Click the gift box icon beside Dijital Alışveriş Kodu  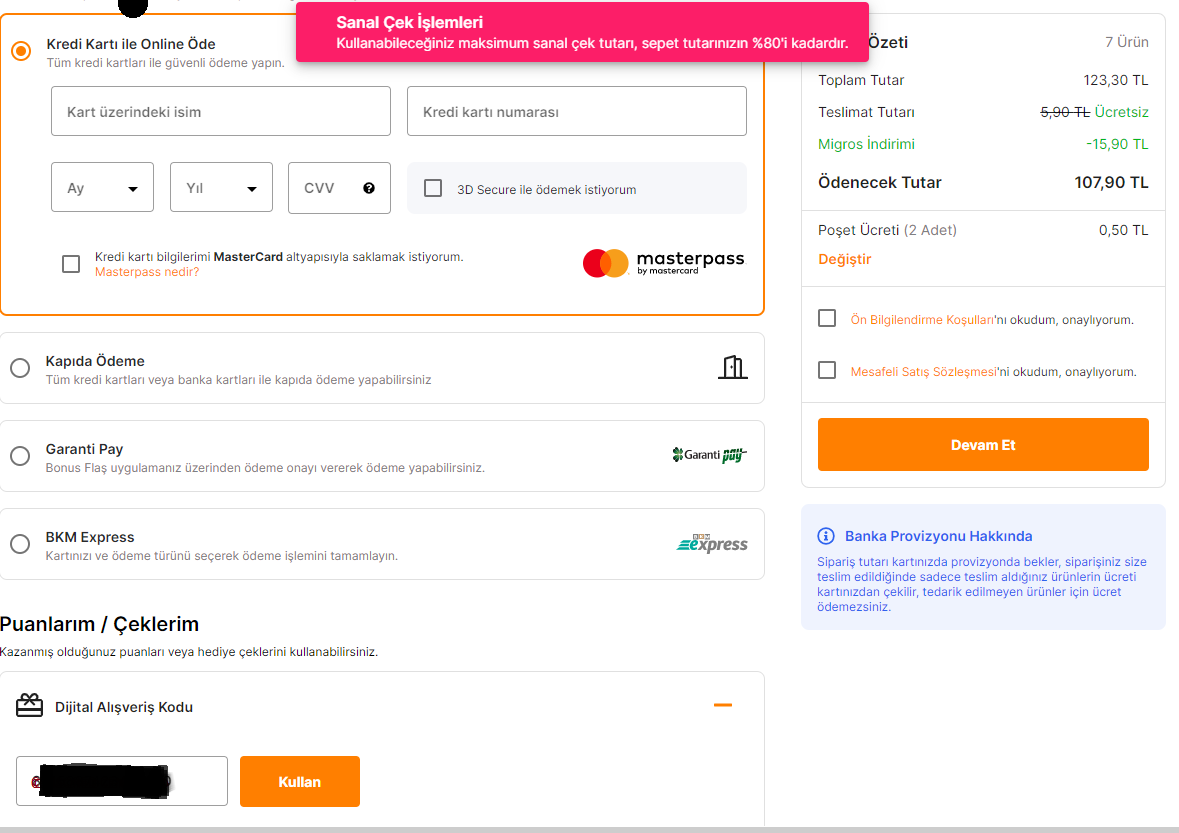[30, 706]
